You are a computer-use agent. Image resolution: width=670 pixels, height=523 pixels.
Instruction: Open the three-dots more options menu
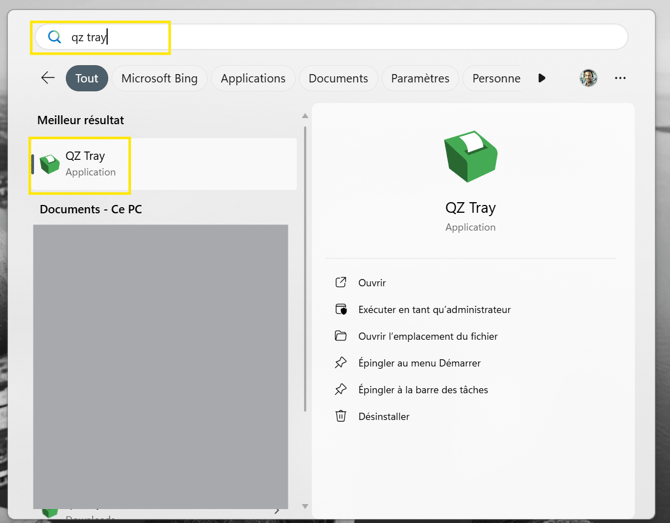(620, 78)
